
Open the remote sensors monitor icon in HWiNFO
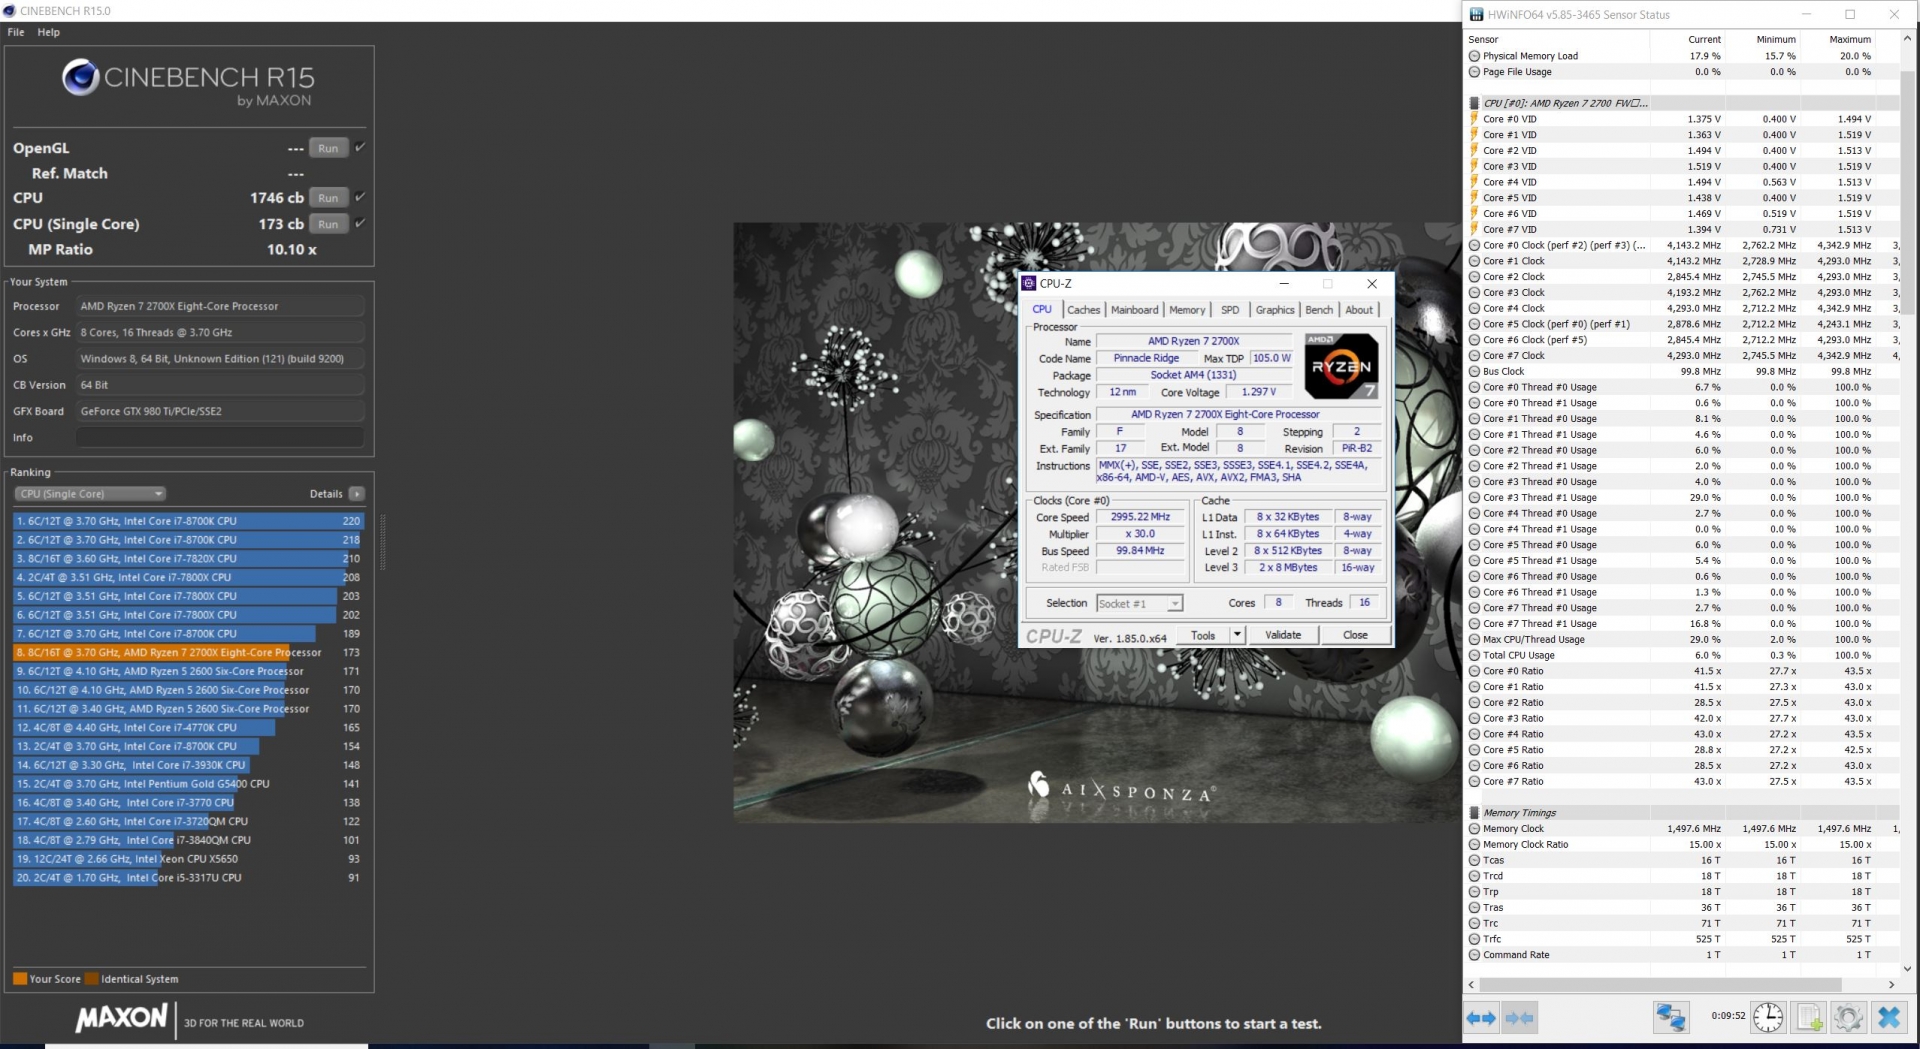click(x=1671, y=1018)
